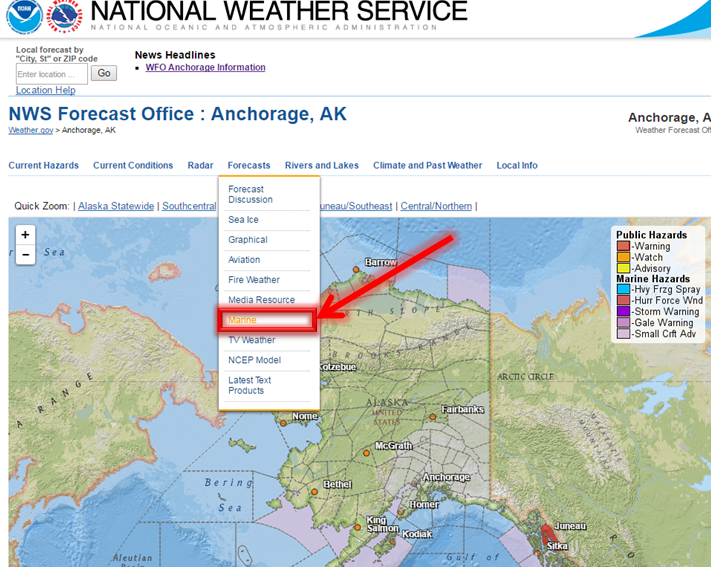Click the Small Crft Adv legend swatch
The height and width of the screenshot is (567, 711).
coord(623,333)
